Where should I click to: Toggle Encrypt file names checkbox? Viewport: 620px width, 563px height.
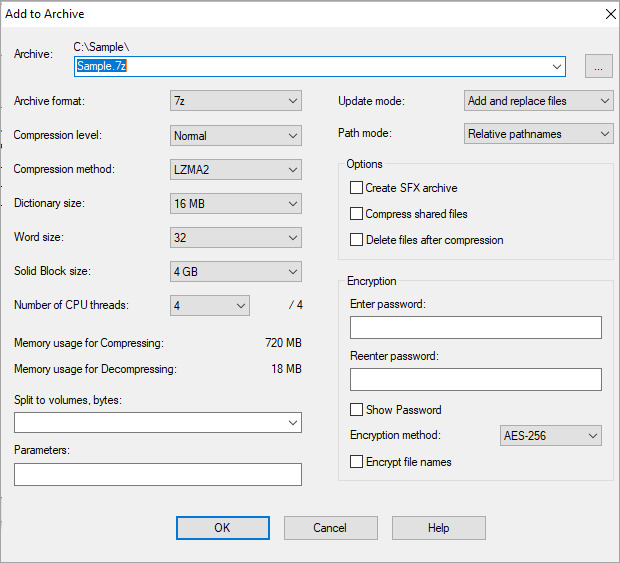(356, 462)
